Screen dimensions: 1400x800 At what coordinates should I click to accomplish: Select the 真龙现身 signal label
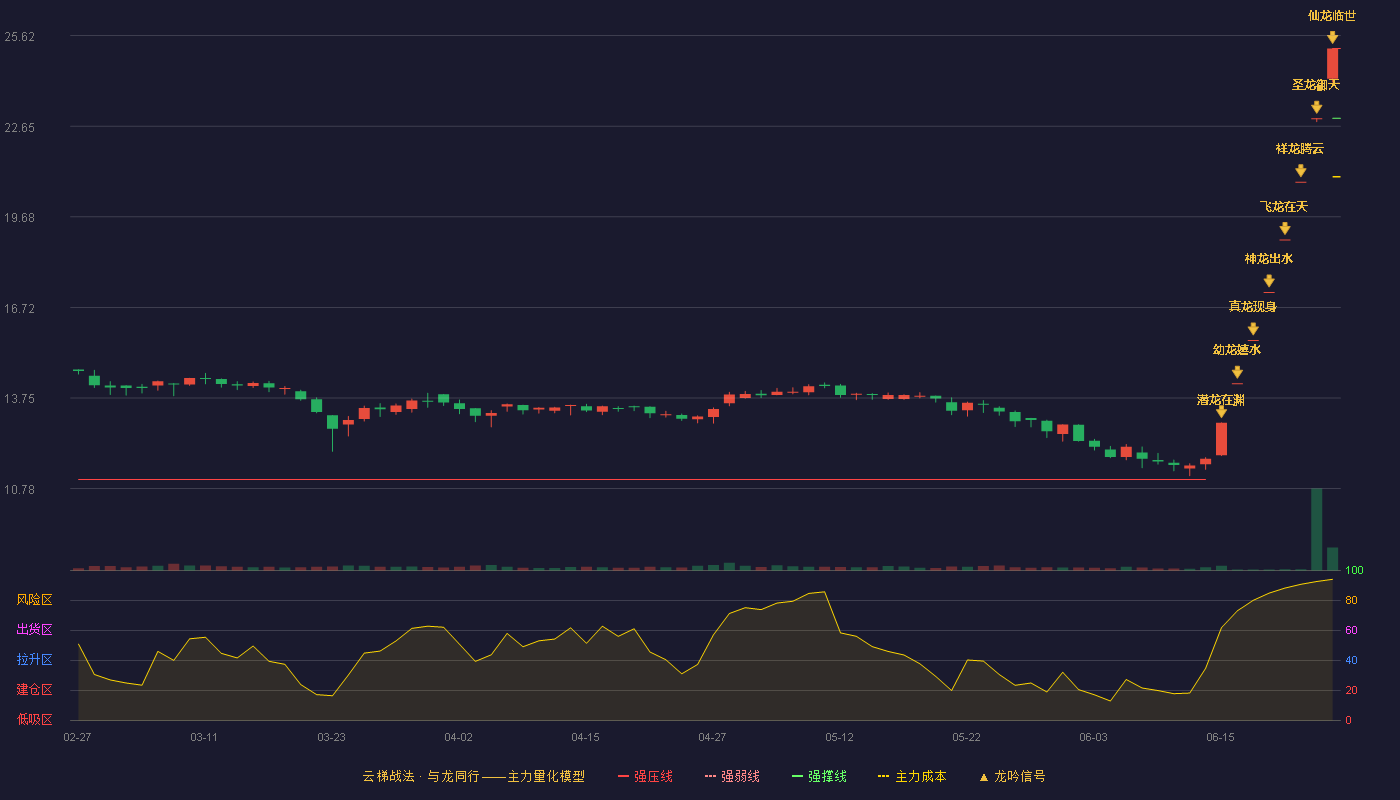pos(1252,307)
